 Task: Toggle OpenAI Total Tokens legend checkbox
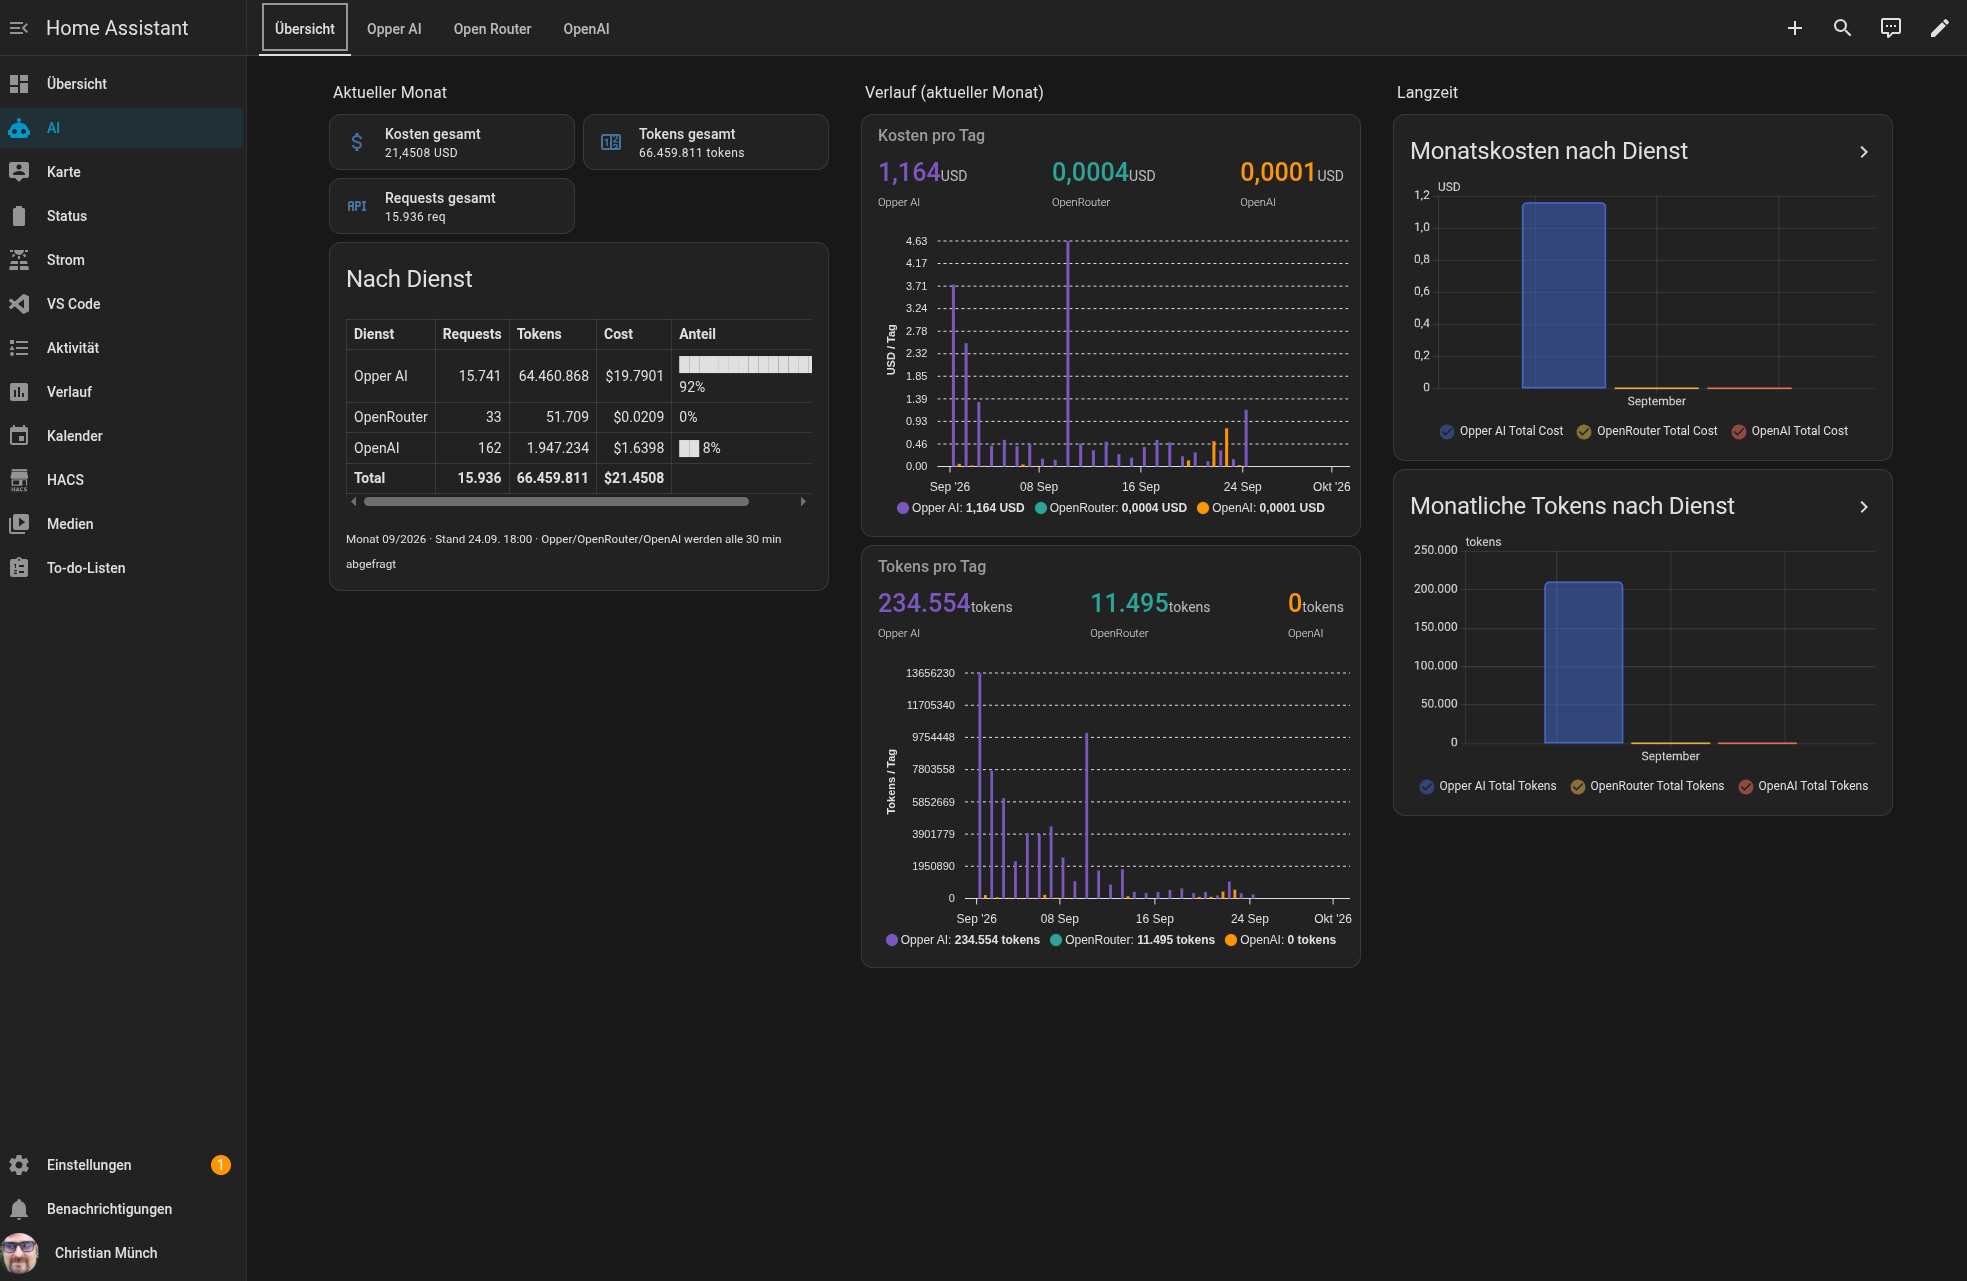pyautogui.click(x=1746, y=787)
